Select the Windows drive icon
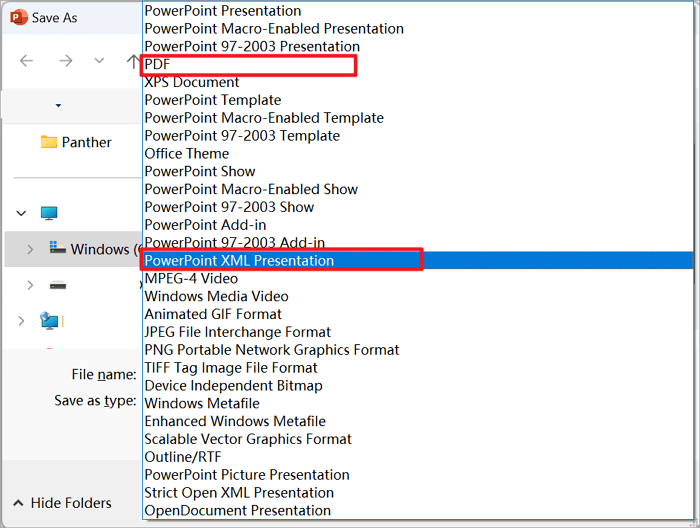700x528 pixels. (x=58, y=247)
